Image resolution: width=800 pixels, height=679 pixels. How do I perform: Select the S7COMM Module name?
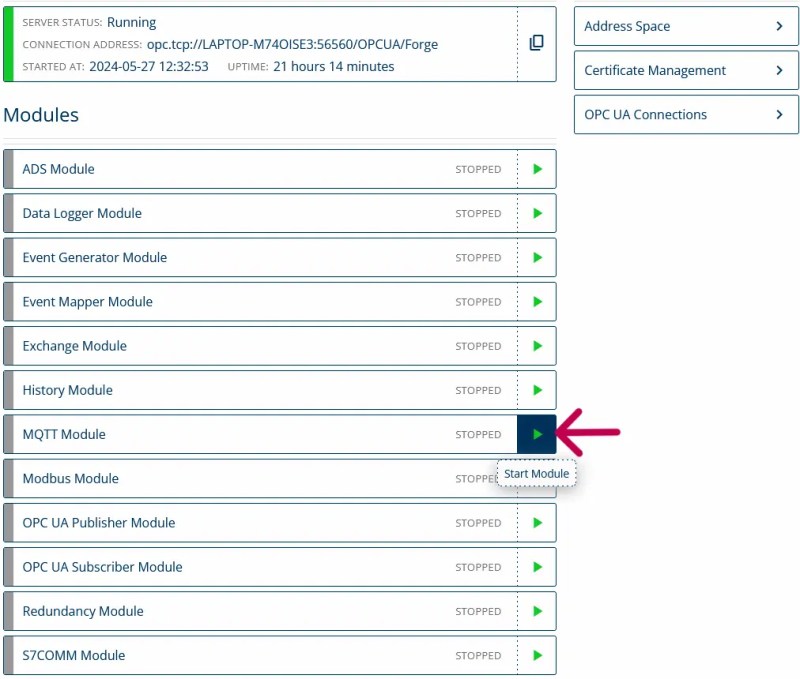click(x=73, y=656)
